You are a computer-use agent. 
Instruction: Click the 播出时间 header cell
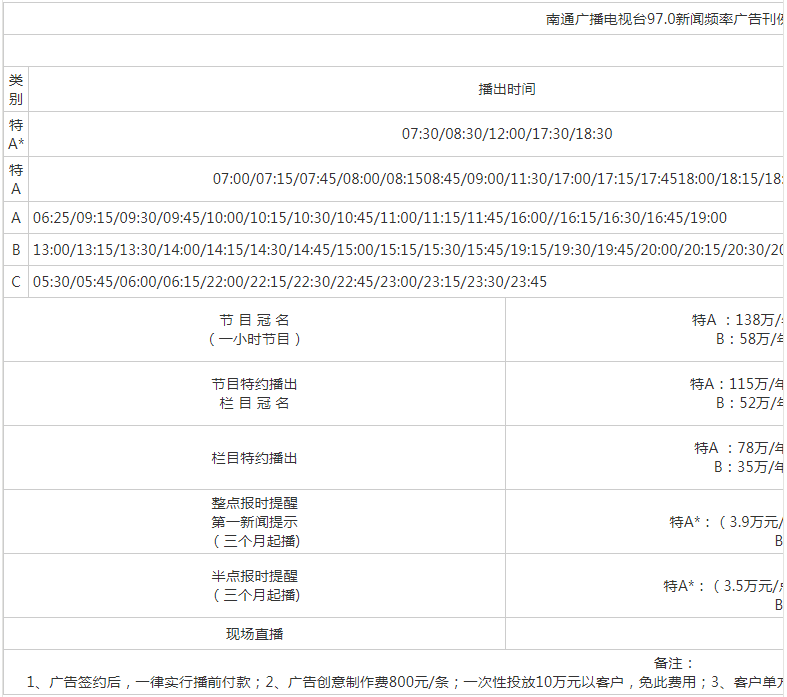[x=507, y=89]
